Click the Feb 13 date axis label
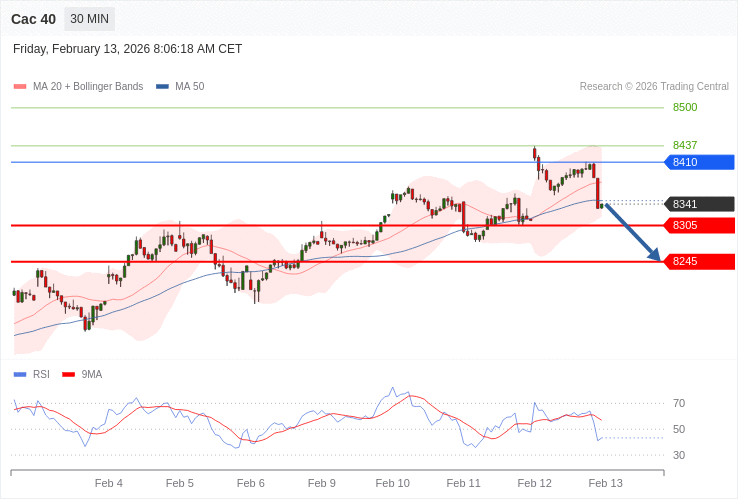The image size is (738, 500). click(605, 483)
